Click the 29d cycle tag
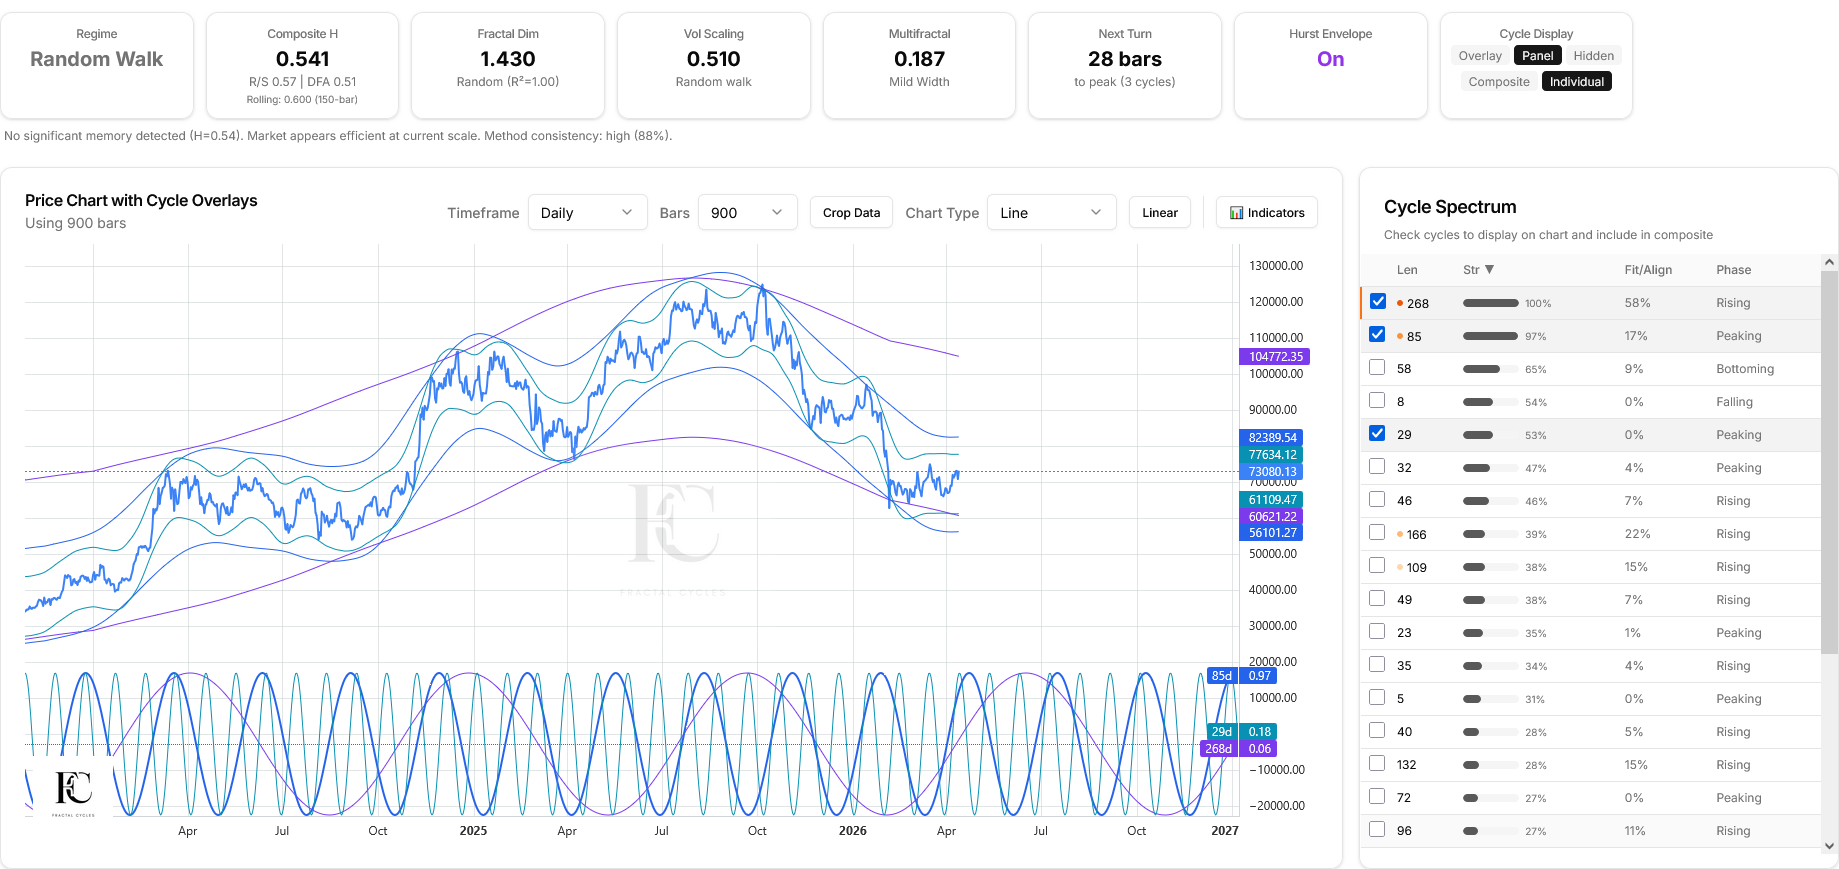Screen dimensions: 1839x869 (x=1222, y=731)
